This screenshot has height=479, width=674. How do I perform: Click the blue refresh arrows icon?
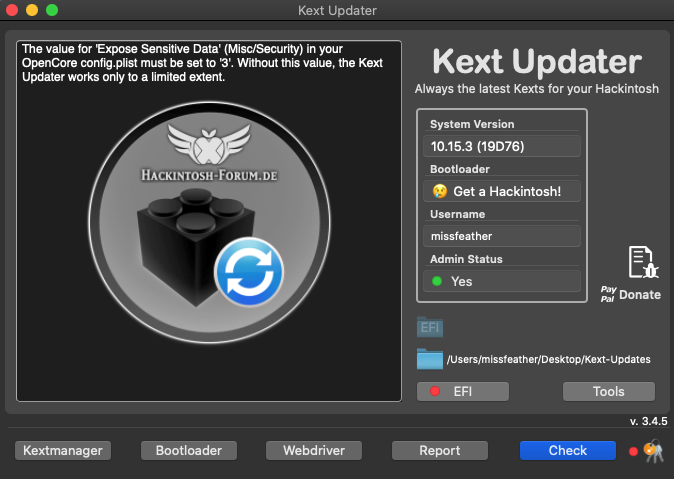[x=249, y=270]
